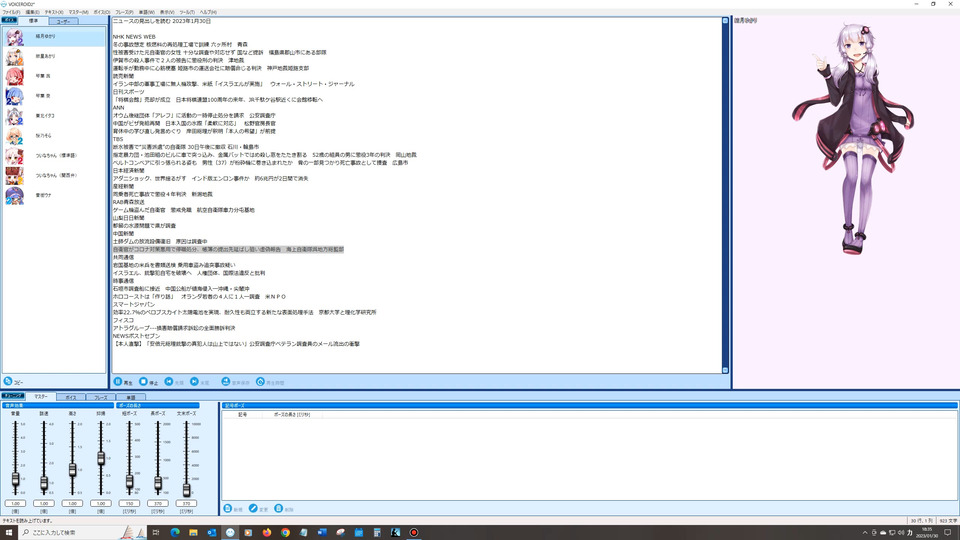This screenshot has width=960, height=540.
Task: Choose the 琴葉 茜 voice avatar
Action: tap(15, 76)
